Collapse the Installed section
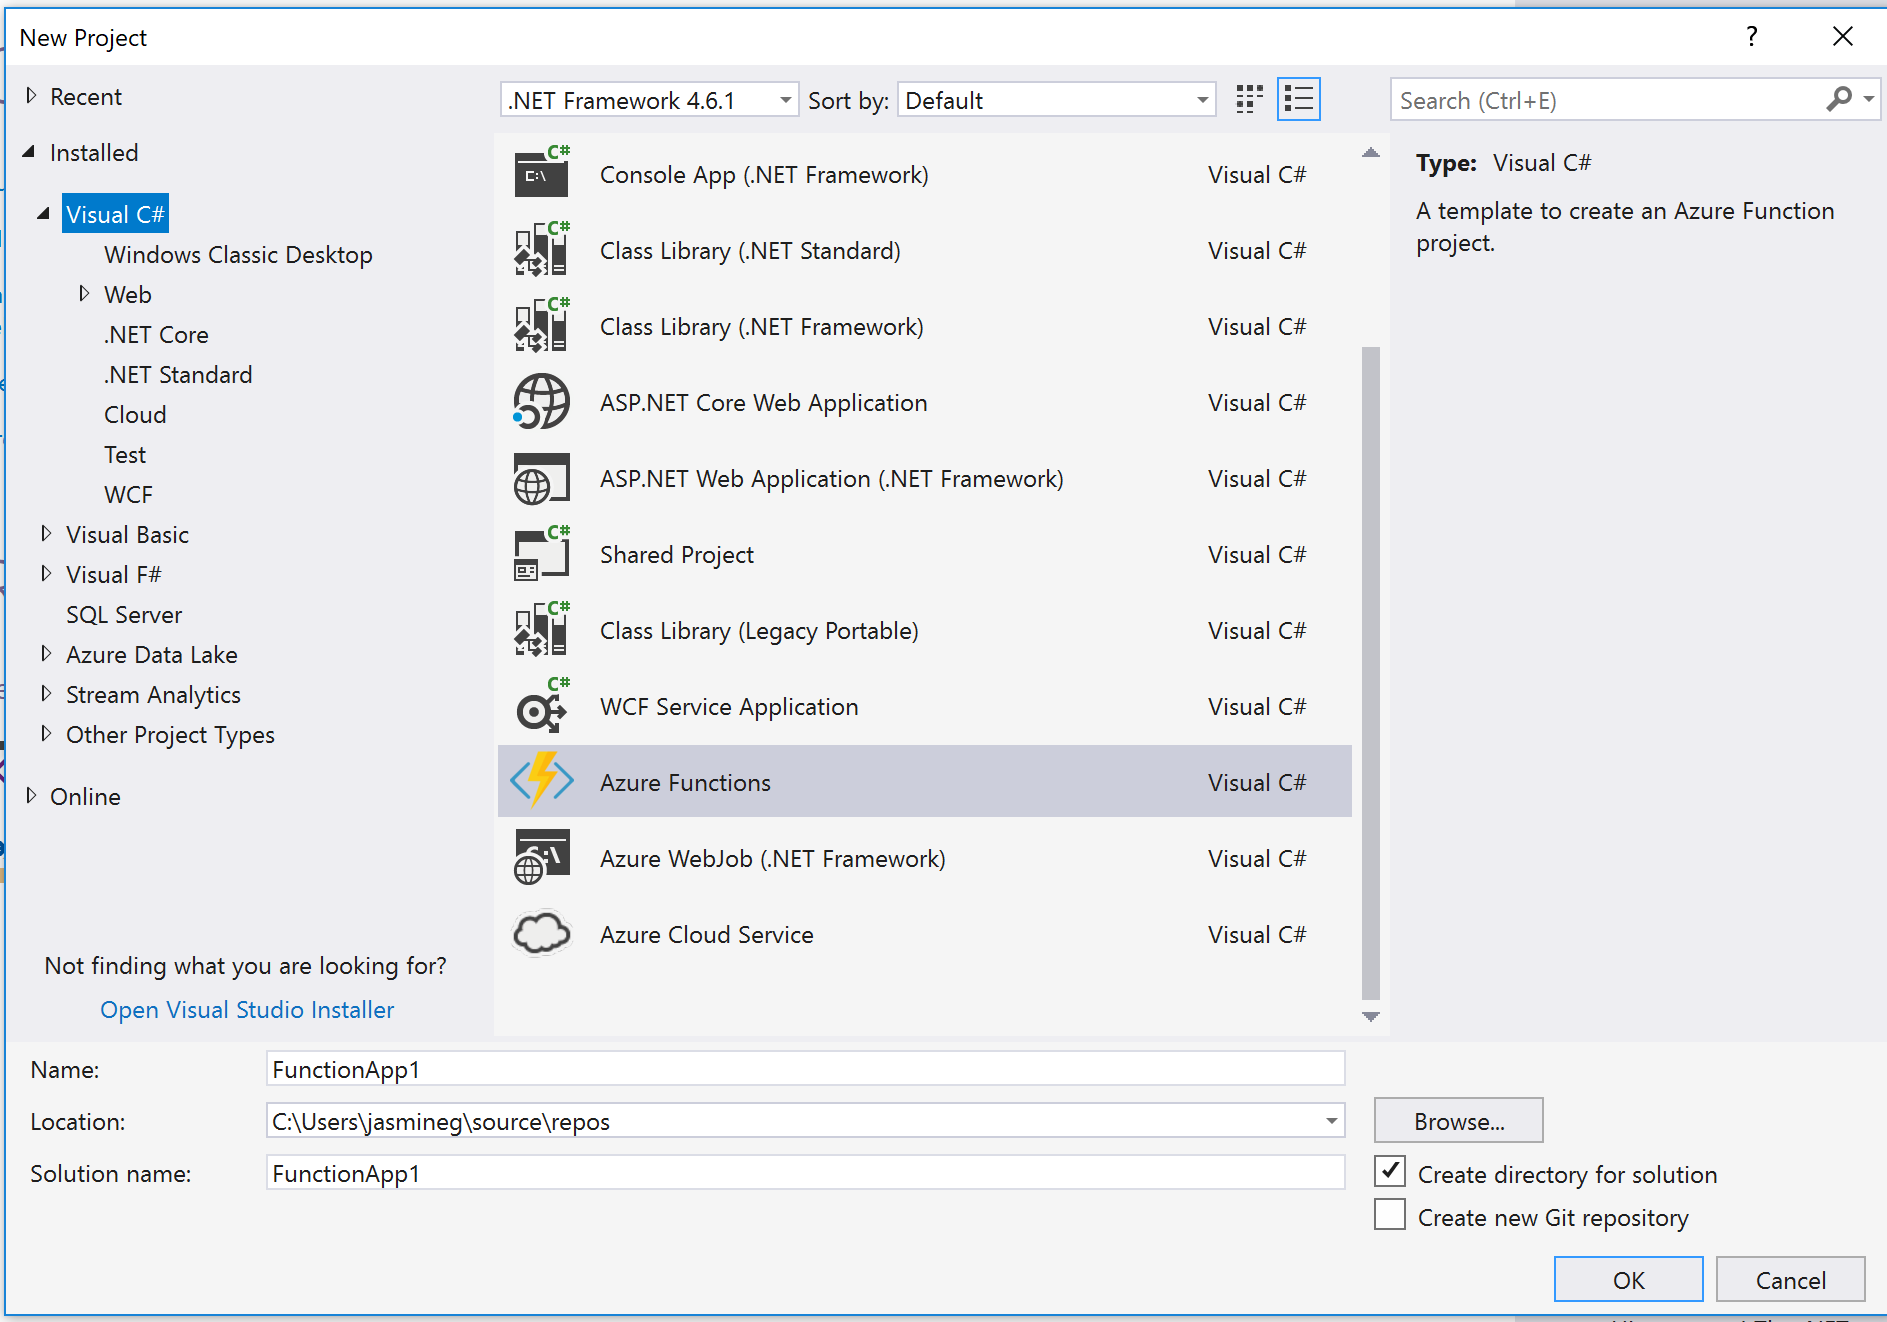The image size is (1887, 1322). [x=30, y=151]
